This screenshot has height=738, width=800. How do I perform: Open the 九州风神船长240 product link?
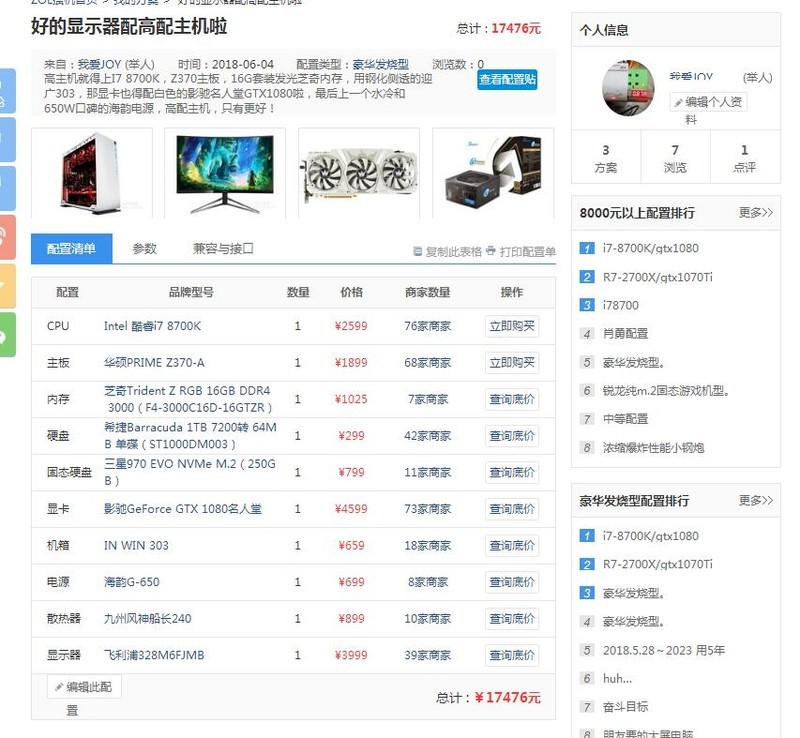(147, 619)
